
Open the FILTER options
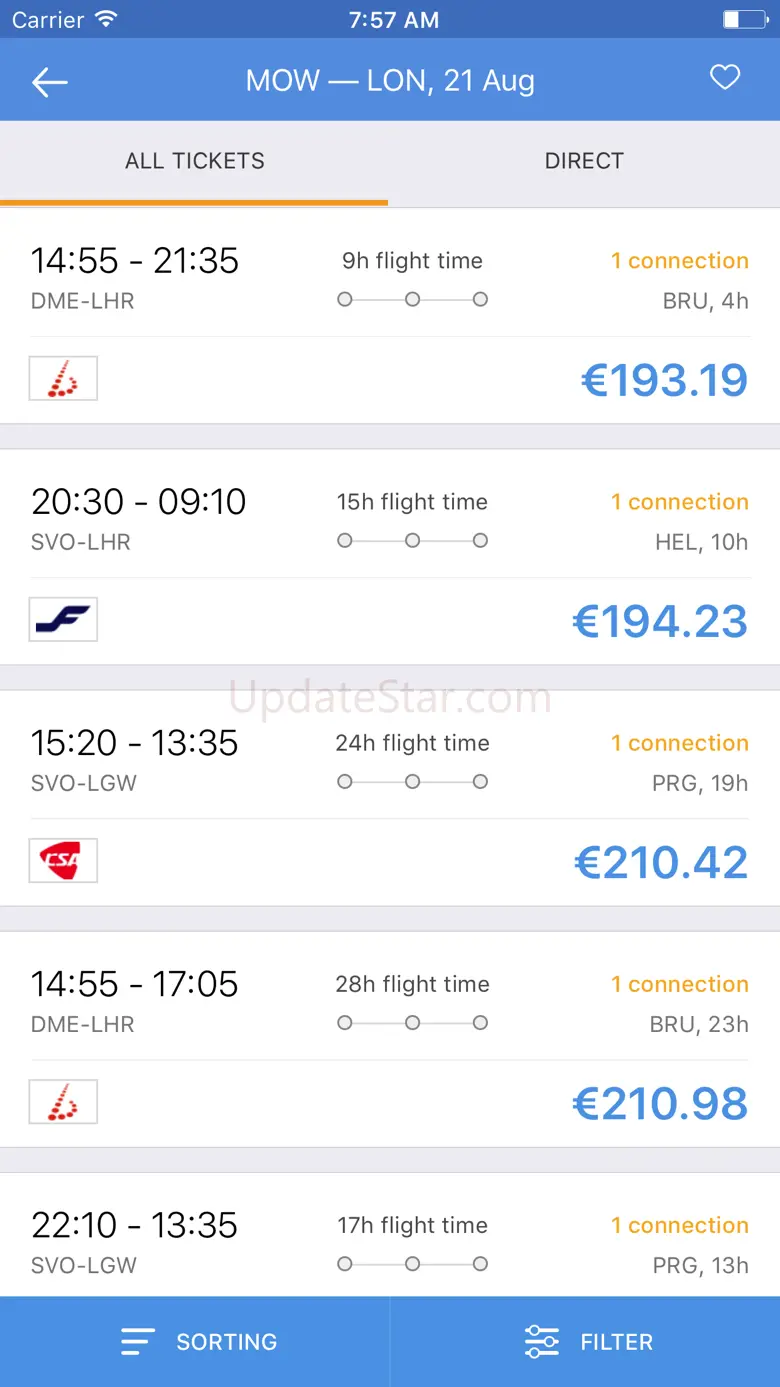click(616, 1342)
